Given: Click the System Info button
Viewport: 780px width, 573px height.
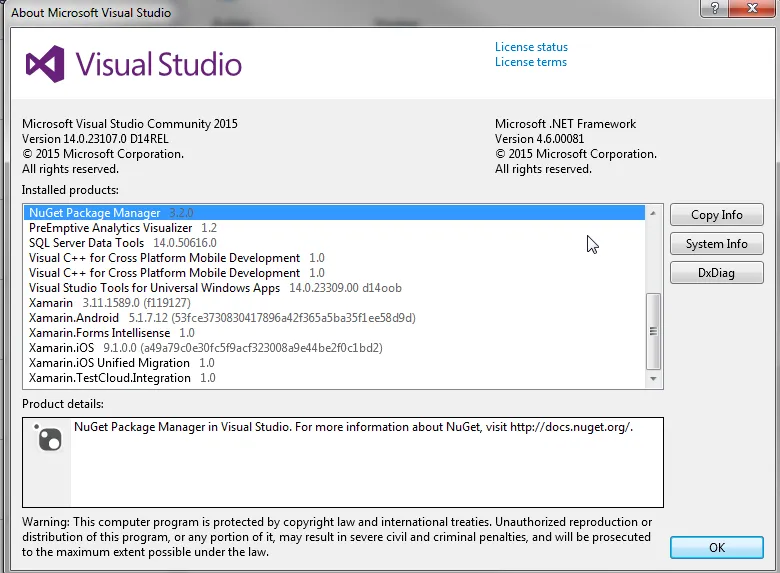Looking at the screenshot, I should pyautogui.click(x=716, y=244).
